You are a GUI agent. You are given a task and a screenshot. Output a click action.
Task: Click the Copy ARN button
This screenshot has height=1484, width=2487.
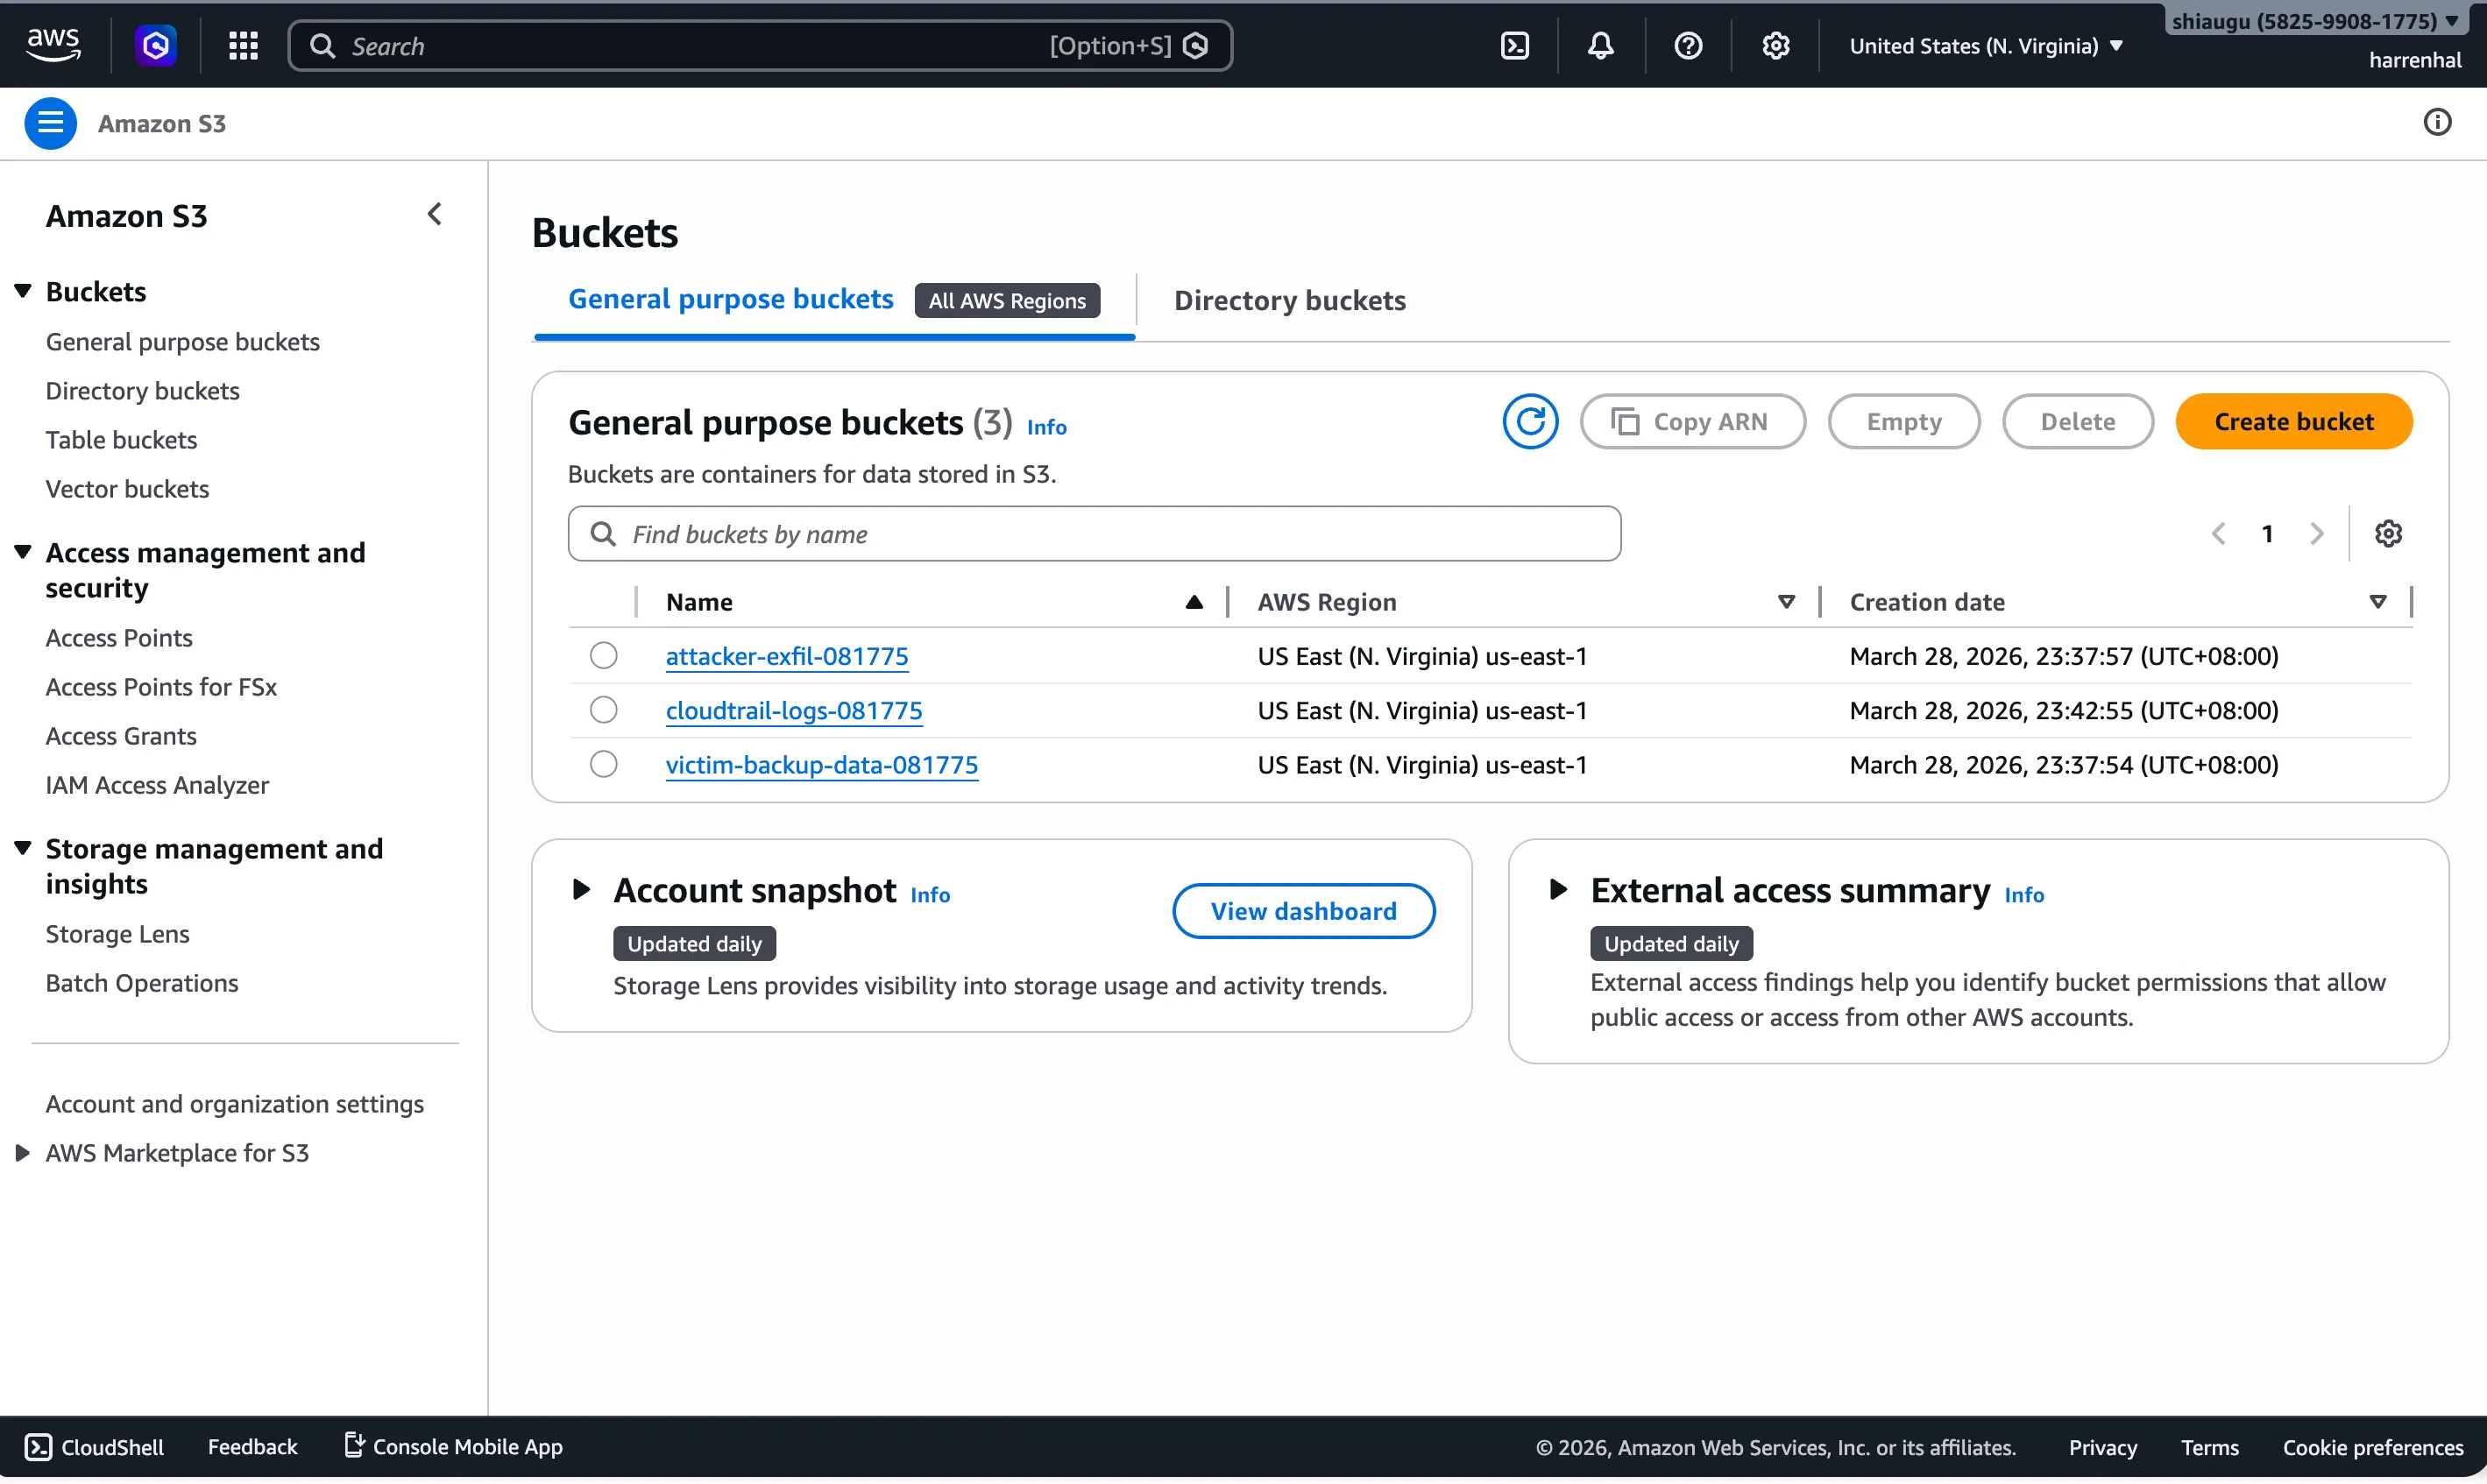coord(1692,421)
